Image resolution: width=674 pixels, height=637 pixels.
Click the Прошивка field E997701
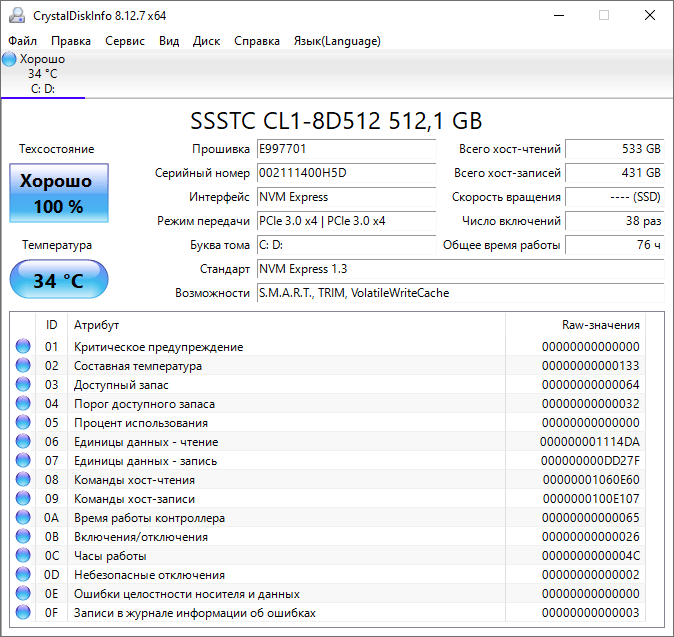[x=346, y=149]
